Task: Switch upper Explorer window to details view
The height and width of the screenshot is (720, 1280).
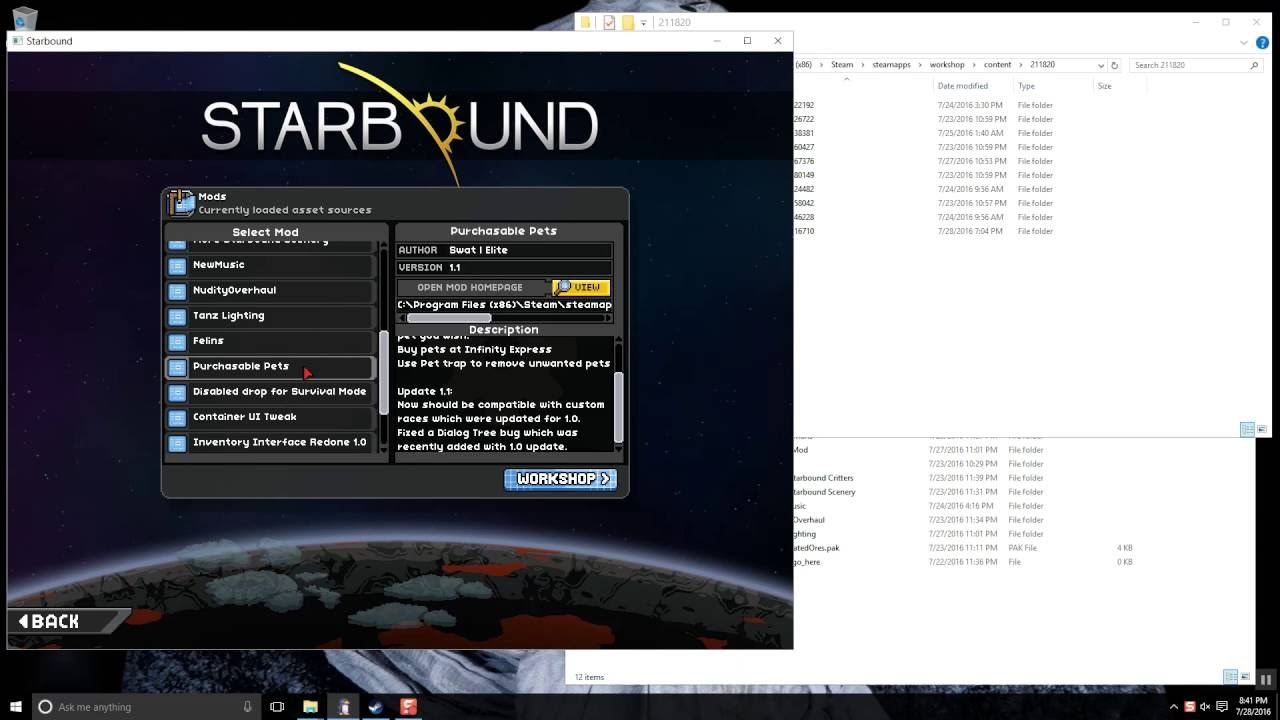Action: click(1247, 429)
